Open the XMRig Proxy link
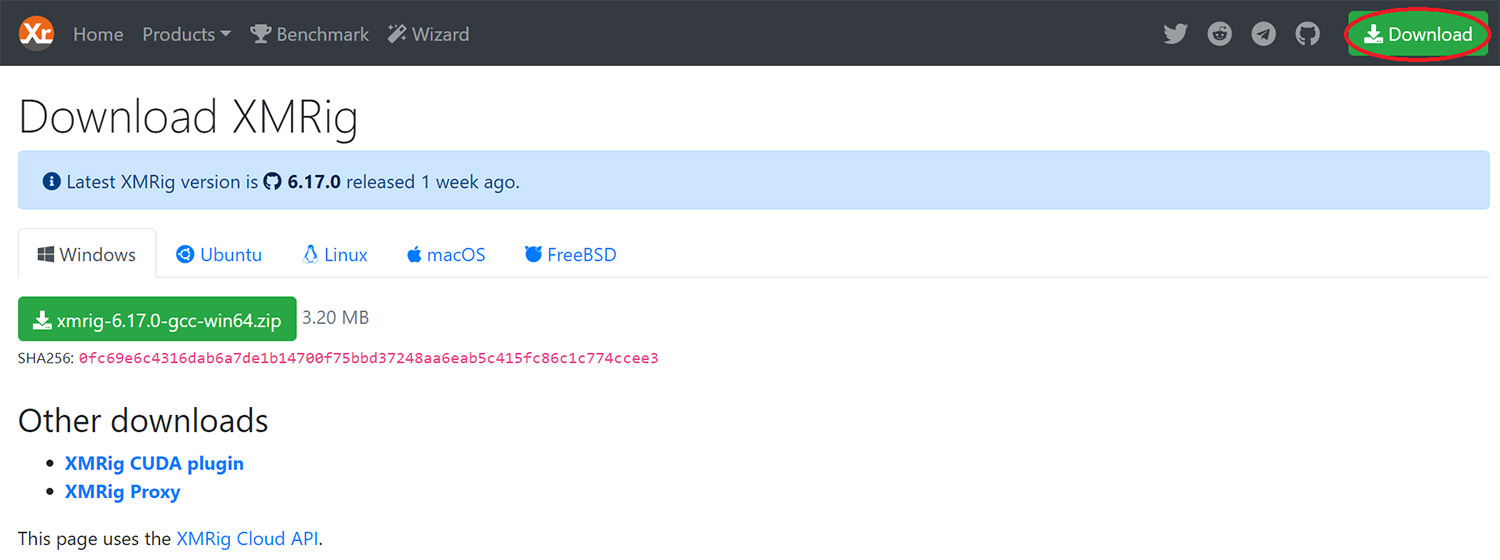Image resolution: width=1500 pixels, height=560 pixels. coord(122,492)
